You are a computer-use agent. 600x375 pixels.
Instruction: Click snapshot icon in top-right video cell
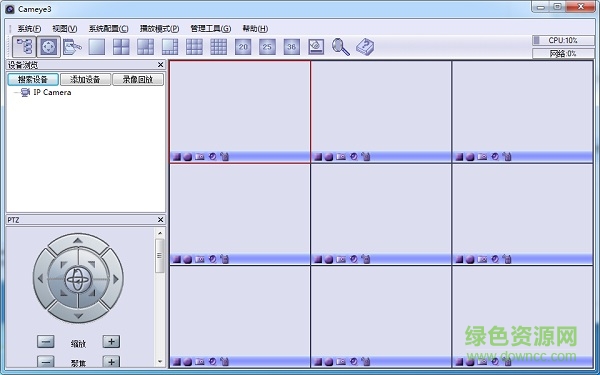[482, 157]
